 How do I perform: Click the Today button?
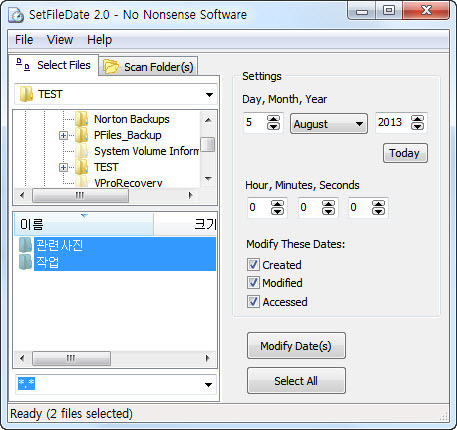tap(405, 153)
